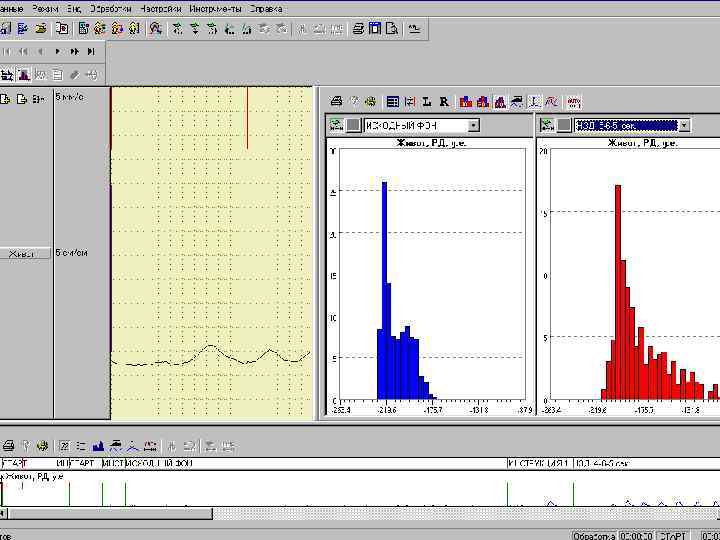Click the printer icon in main toolbar
This screenshot has height=540, width=720.
click(x=357, y=29)
